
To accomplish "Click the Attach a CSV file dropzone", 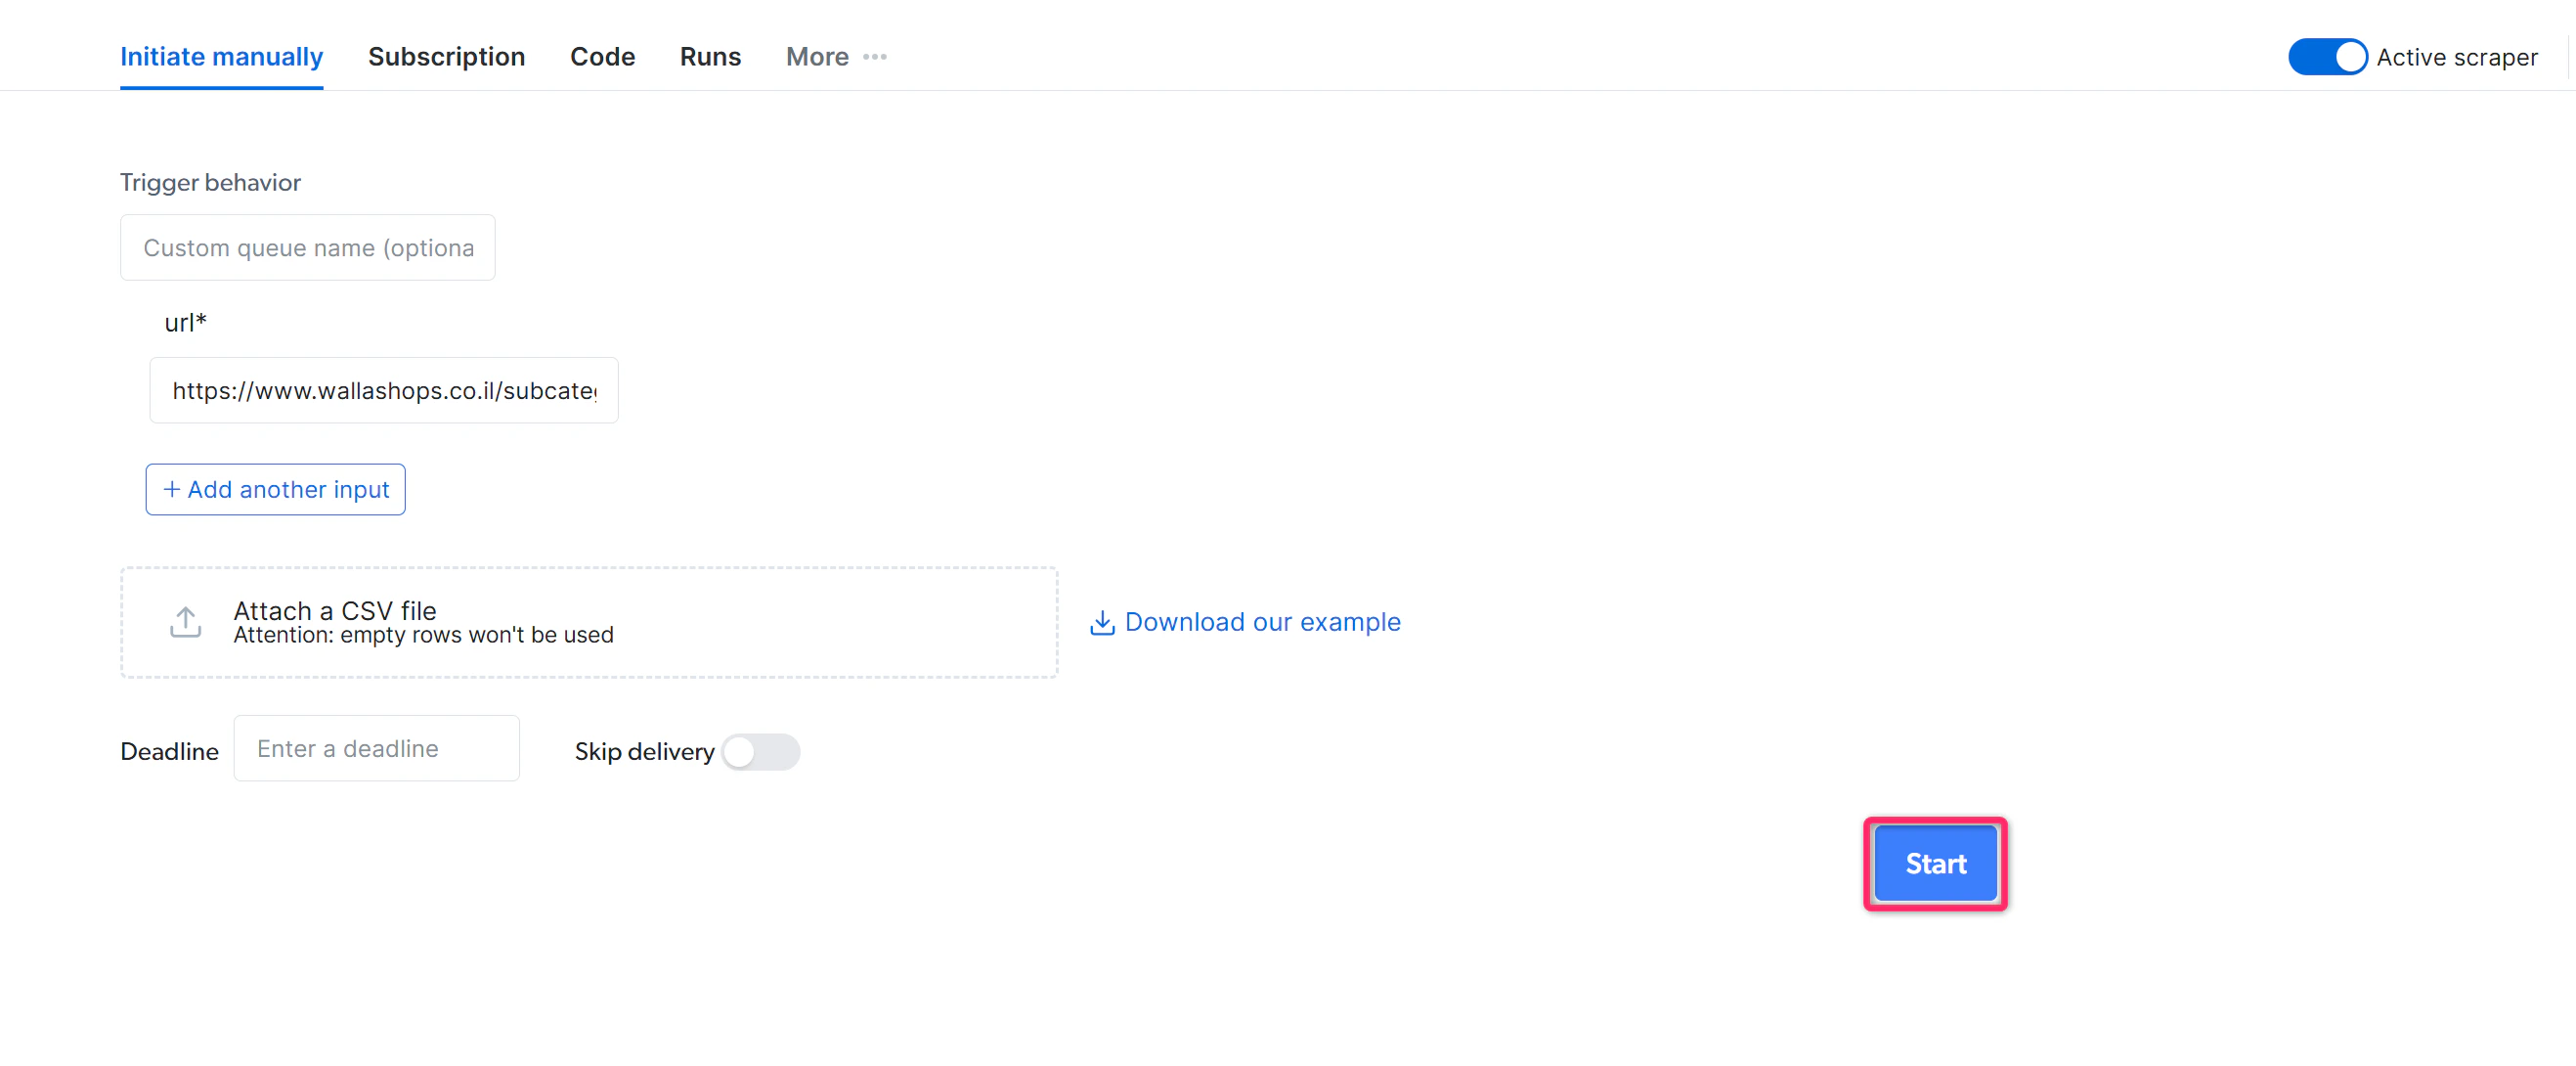I will 588,622.
